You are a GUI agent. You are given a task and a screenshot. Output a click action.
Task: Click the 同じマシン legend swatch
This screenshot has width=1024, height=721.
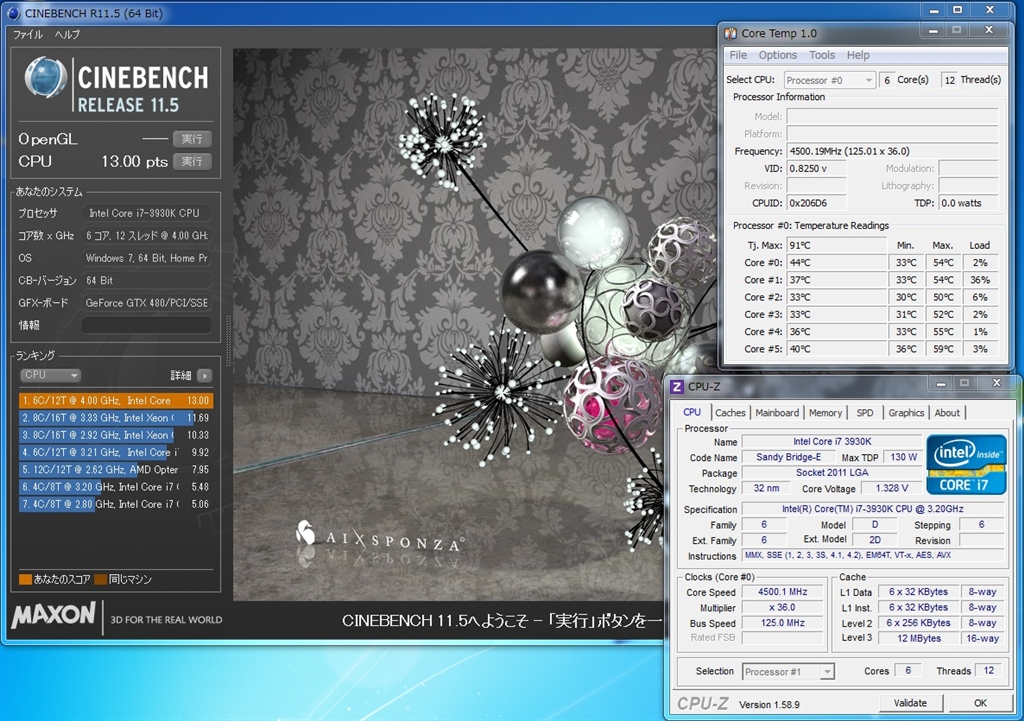point(101,579)
